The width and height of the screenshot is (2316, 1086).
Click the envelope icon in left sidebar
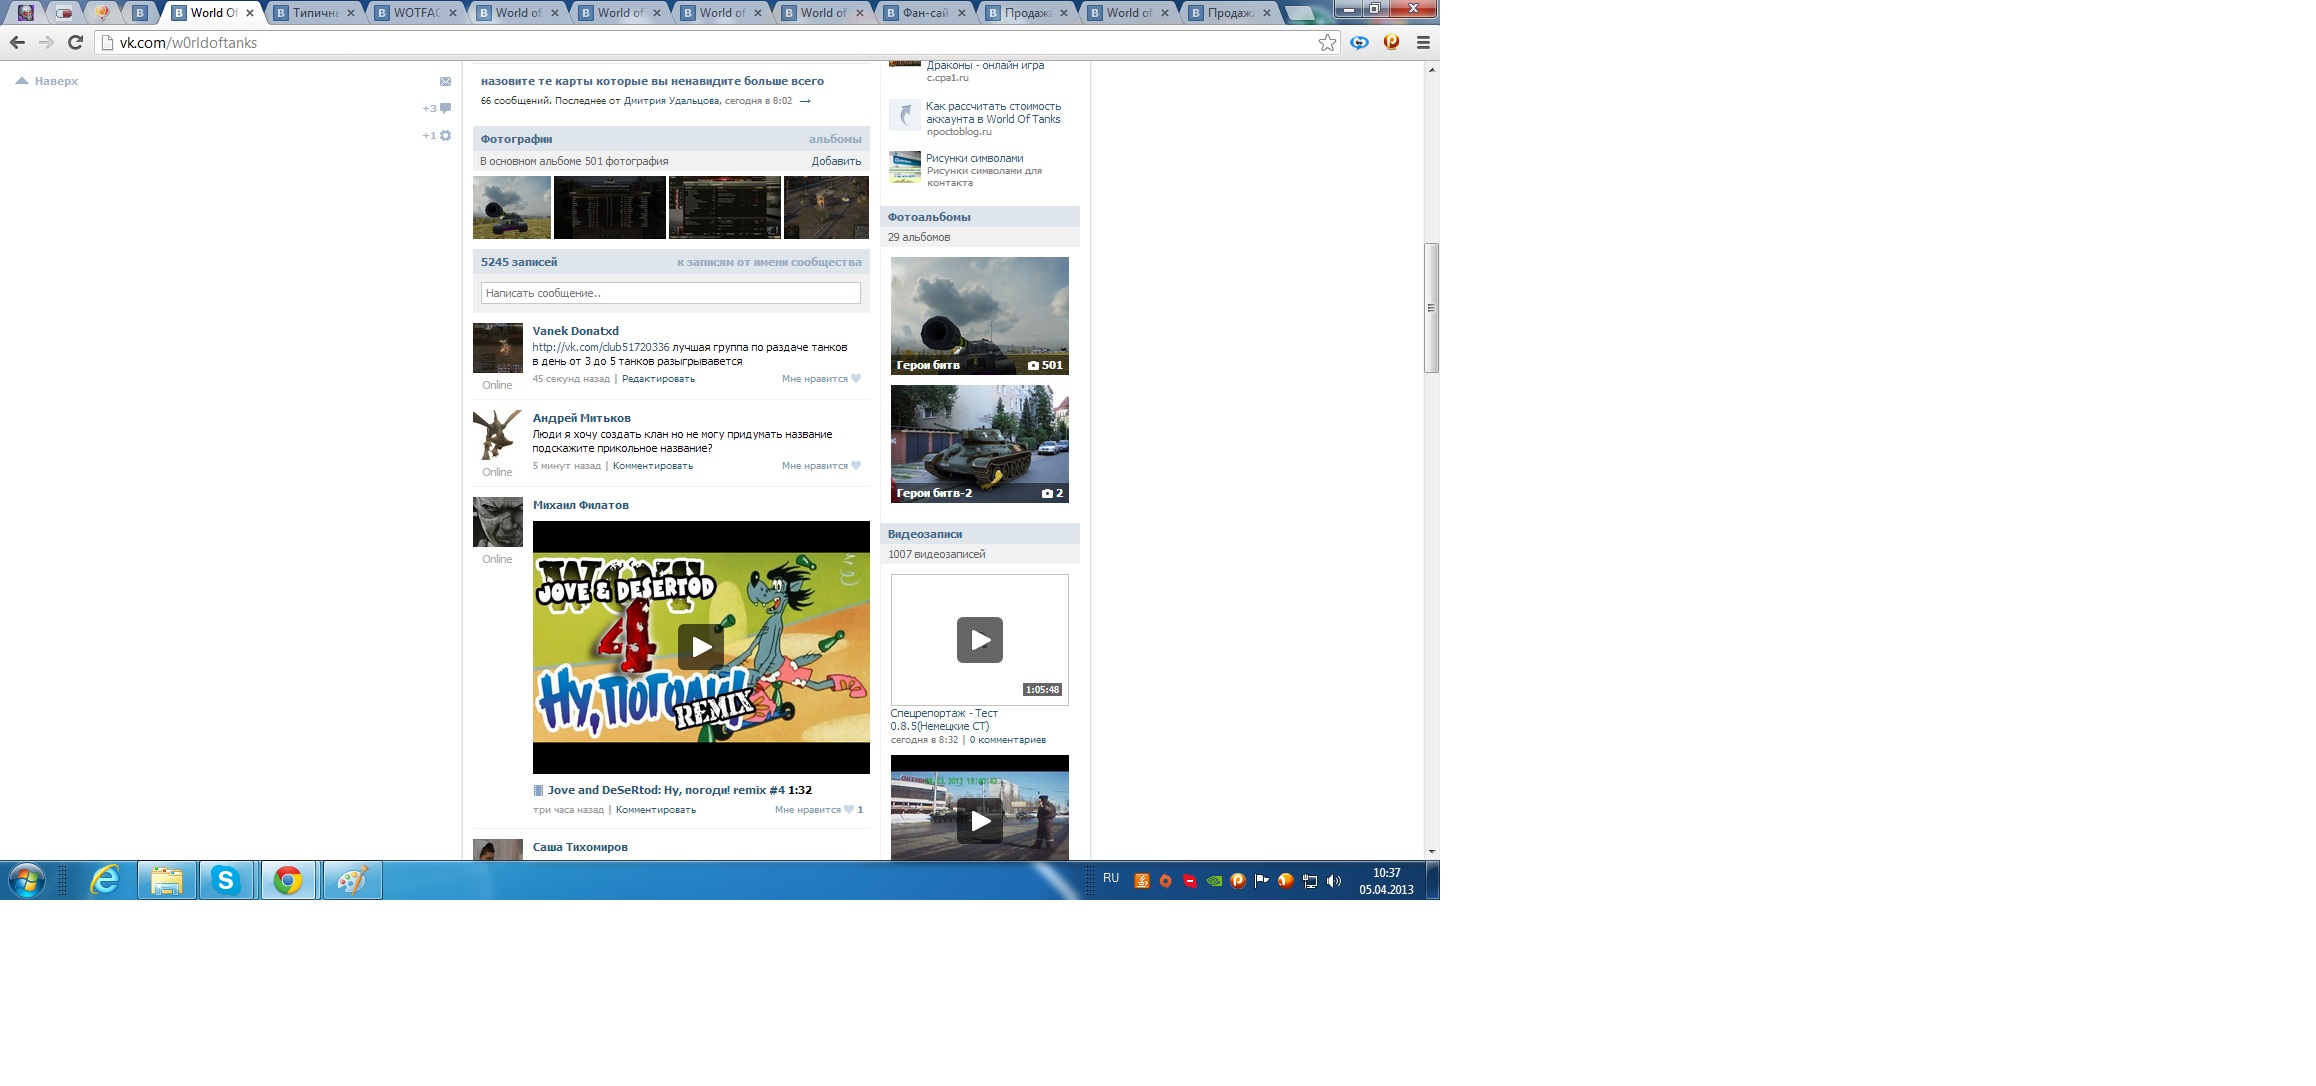(x=445, y=81)
